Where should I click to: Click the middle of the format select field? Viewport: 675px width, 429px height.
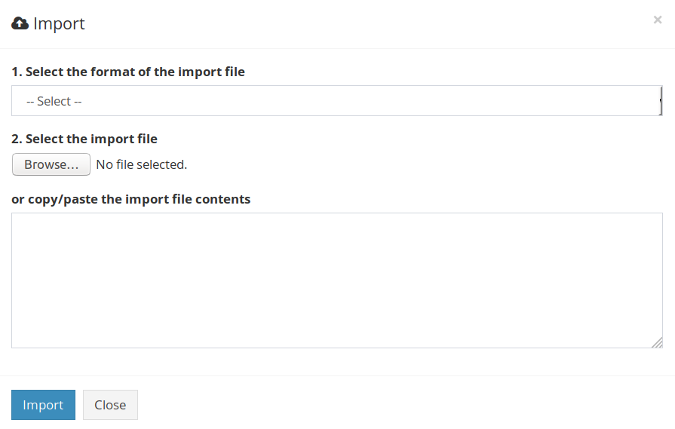click(336, 101)
